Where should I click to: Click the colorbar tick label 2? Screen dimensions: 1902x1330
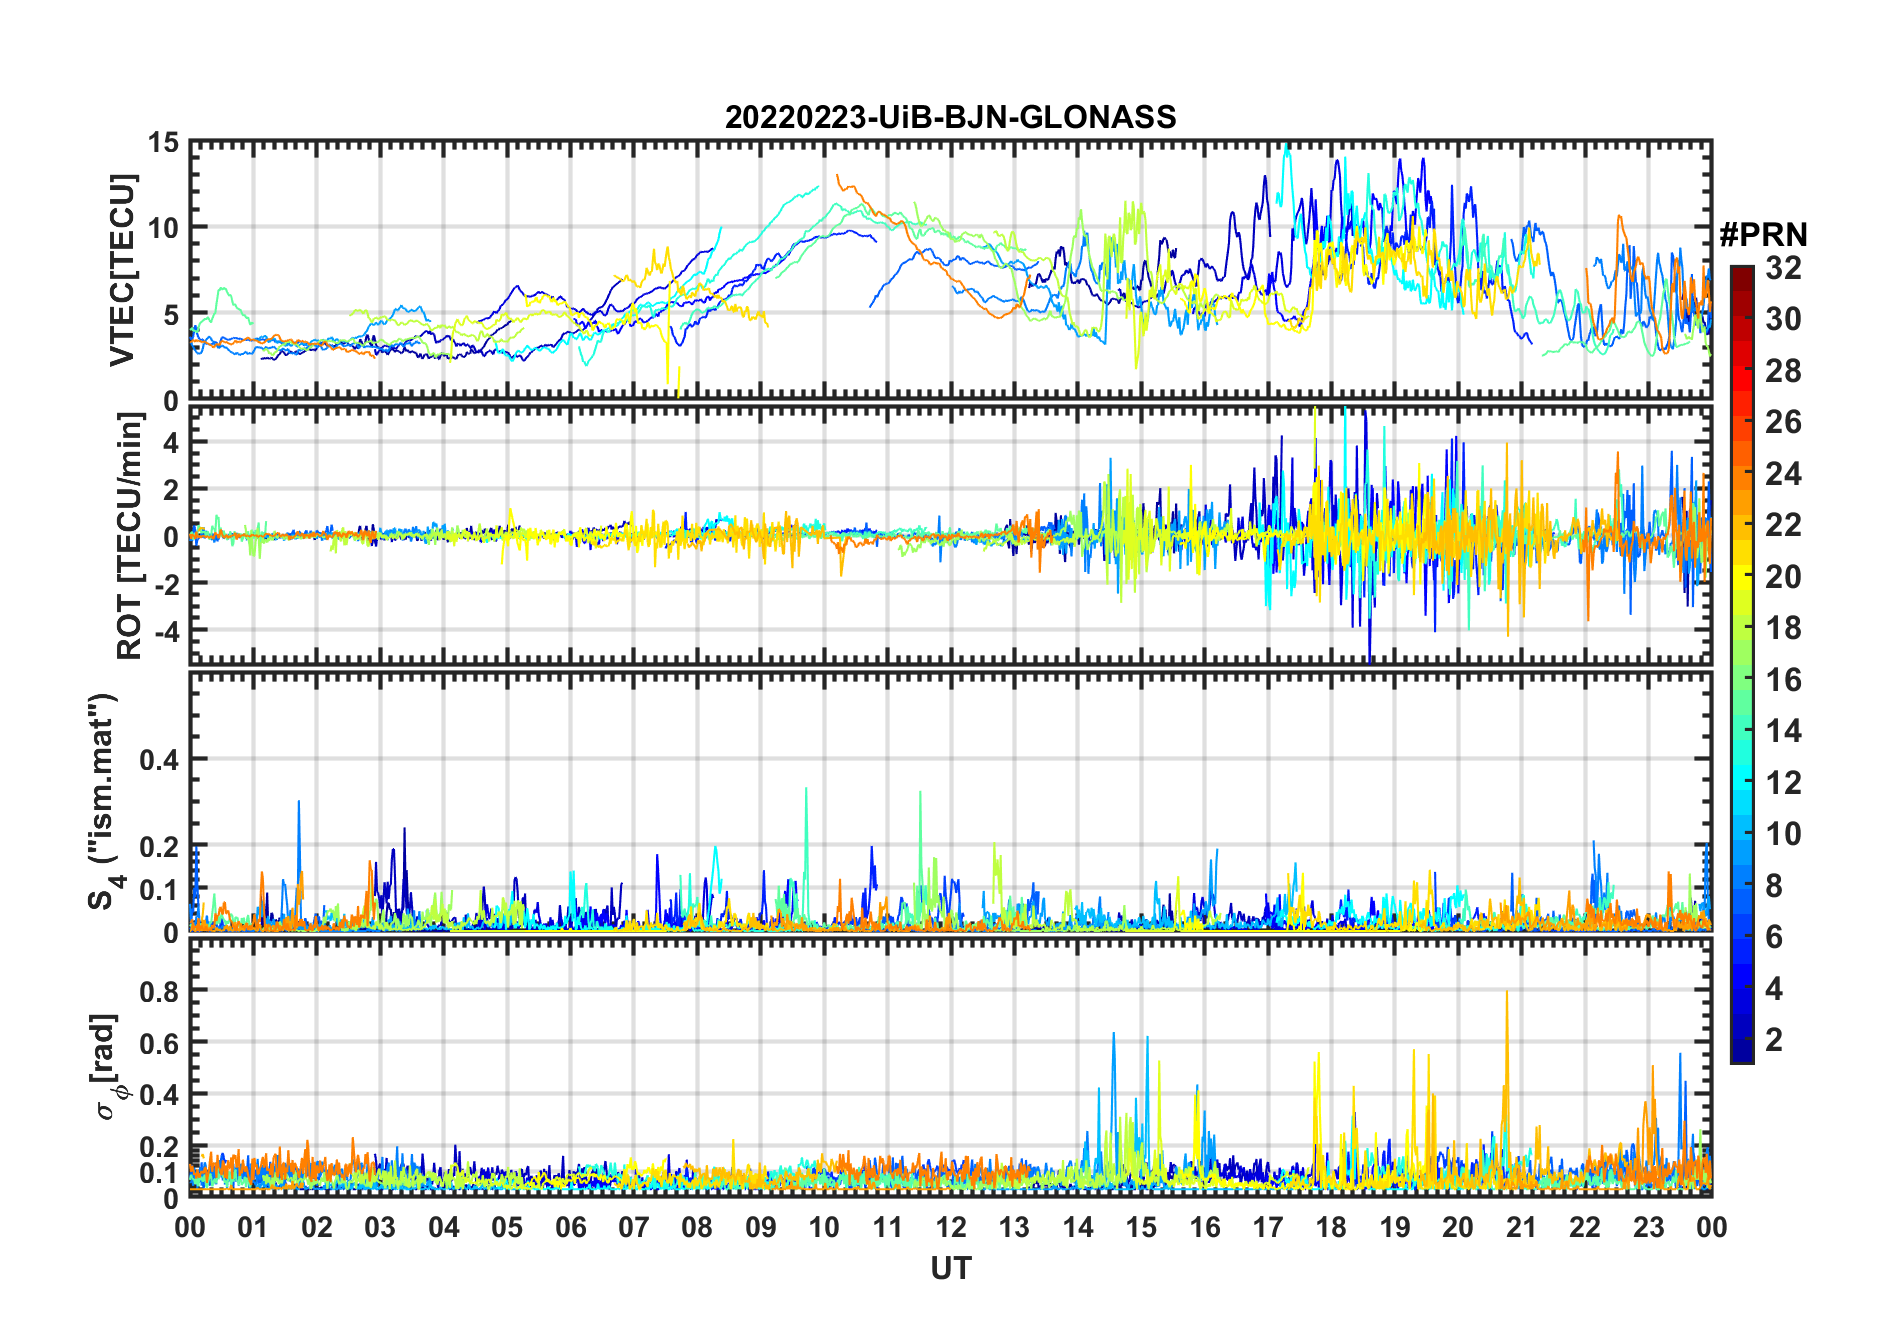coord(1774,1040)
